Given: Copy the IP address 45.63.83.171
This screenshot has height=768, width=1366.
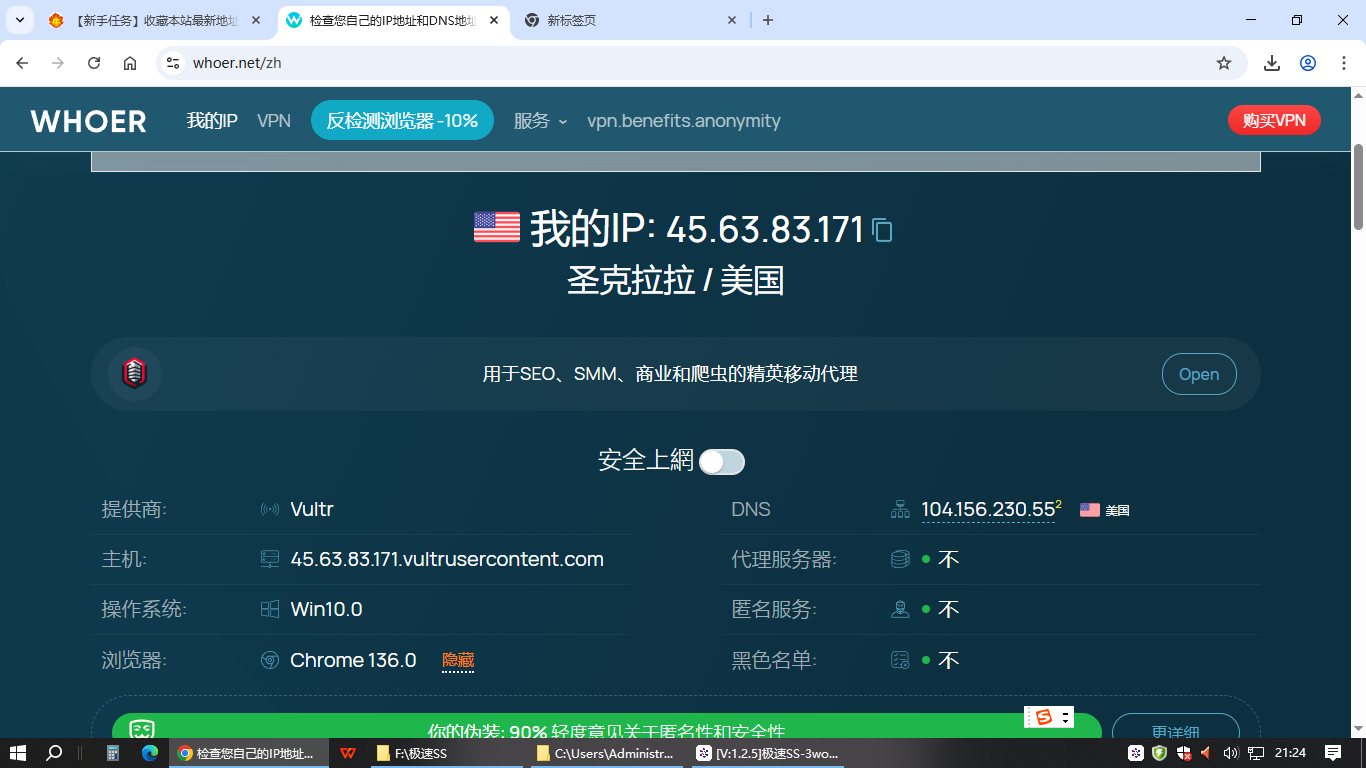Looking at the screenshot, I should [x=882, y=231].
